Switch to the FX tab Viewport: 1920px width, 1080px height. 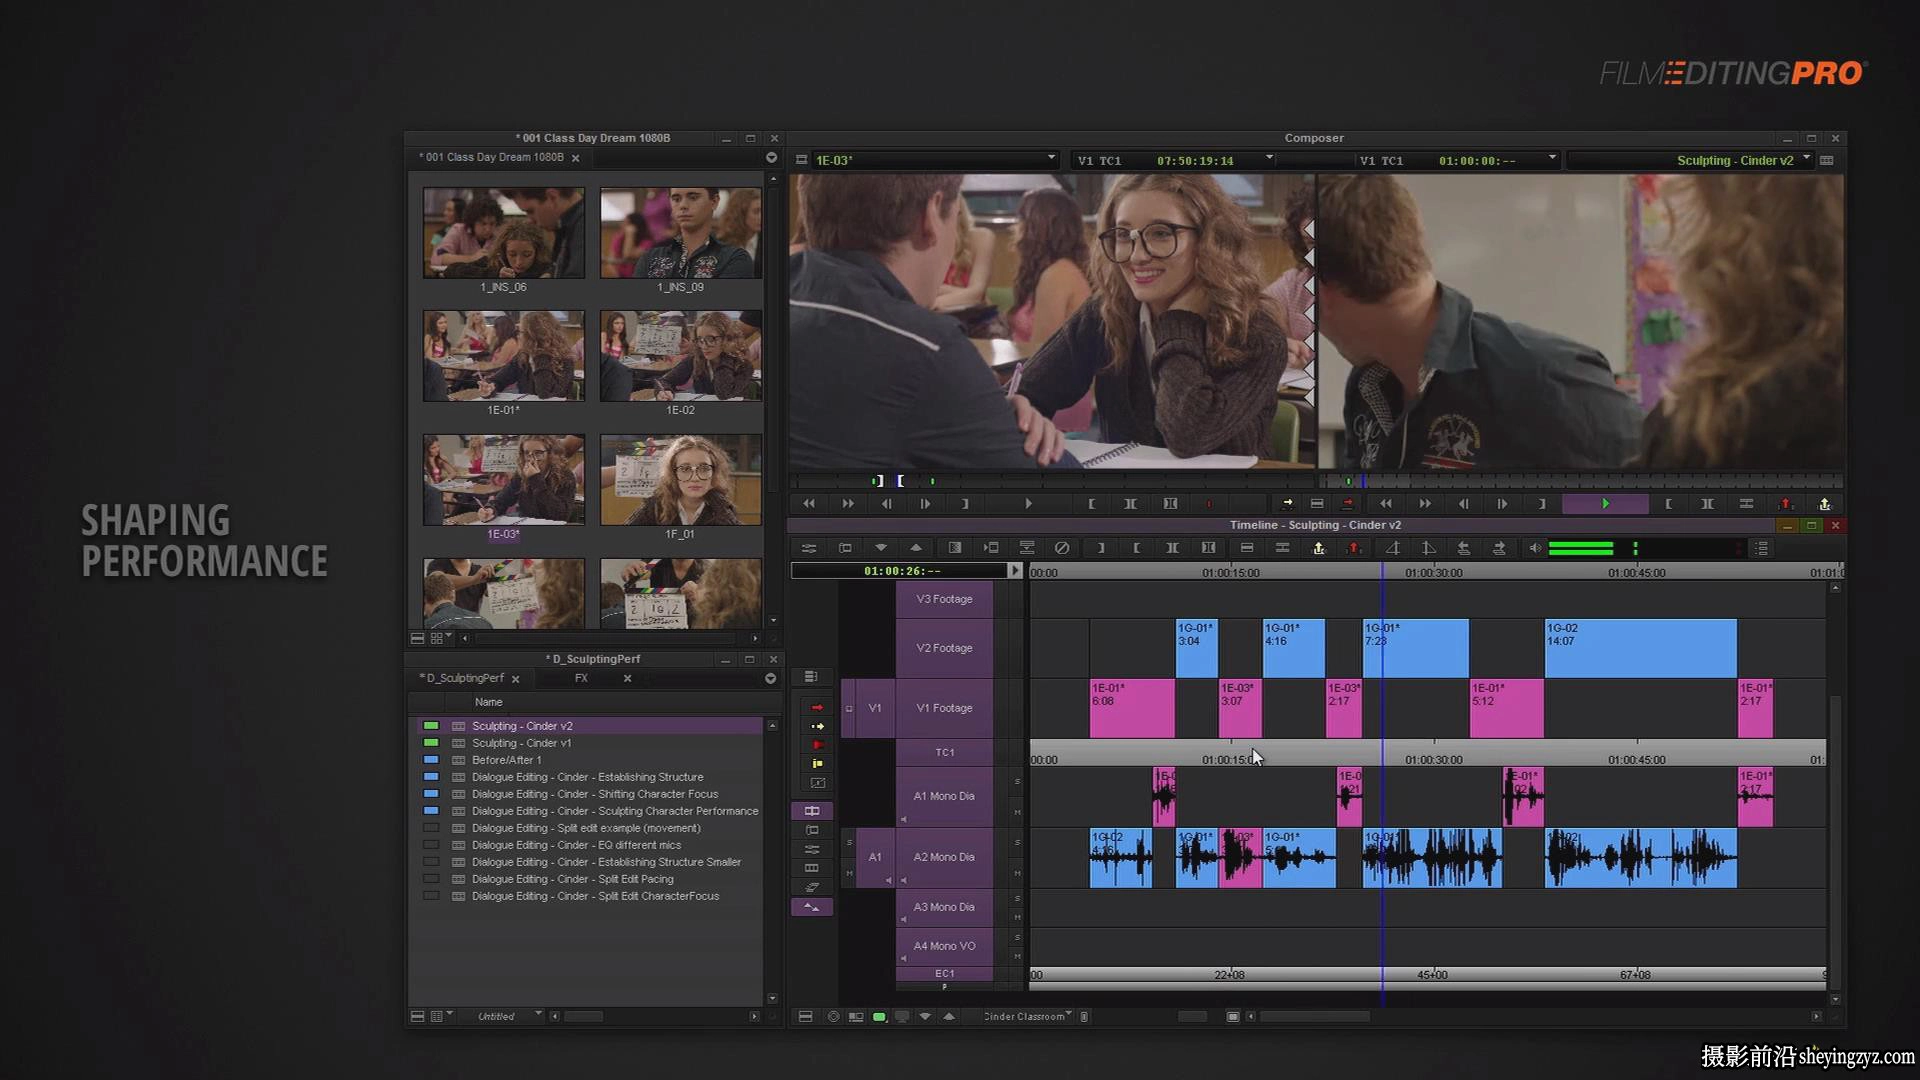581,678
